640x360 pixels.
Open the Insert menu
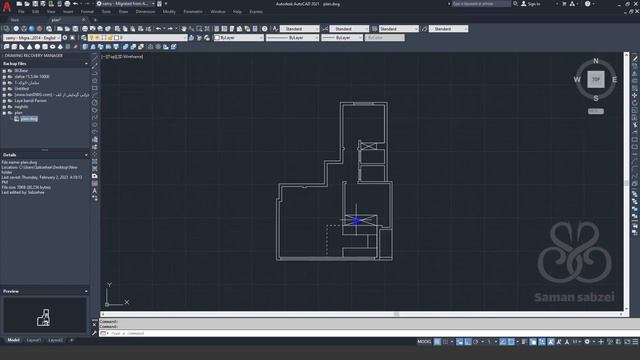coord(68,12)
